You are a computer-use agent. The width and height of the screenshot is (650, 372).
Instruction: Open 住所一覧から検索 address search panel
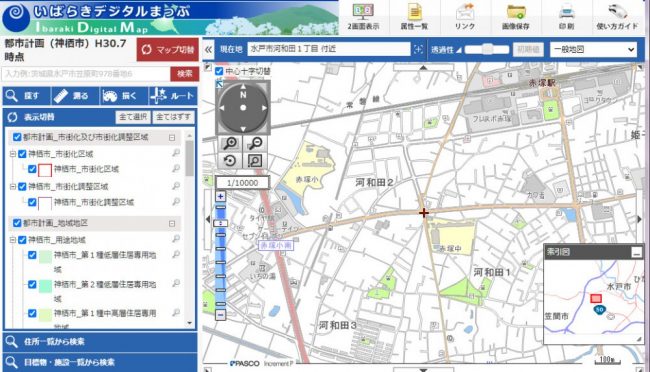(x=100, y=342)
